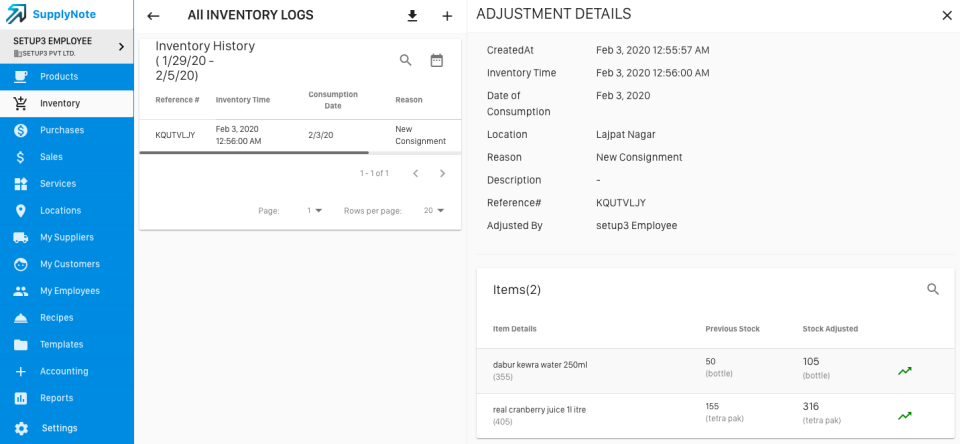The height and width of the screenshot is (444, 960).
Task: Click the Reports chart icon
Action: point(21,398)
